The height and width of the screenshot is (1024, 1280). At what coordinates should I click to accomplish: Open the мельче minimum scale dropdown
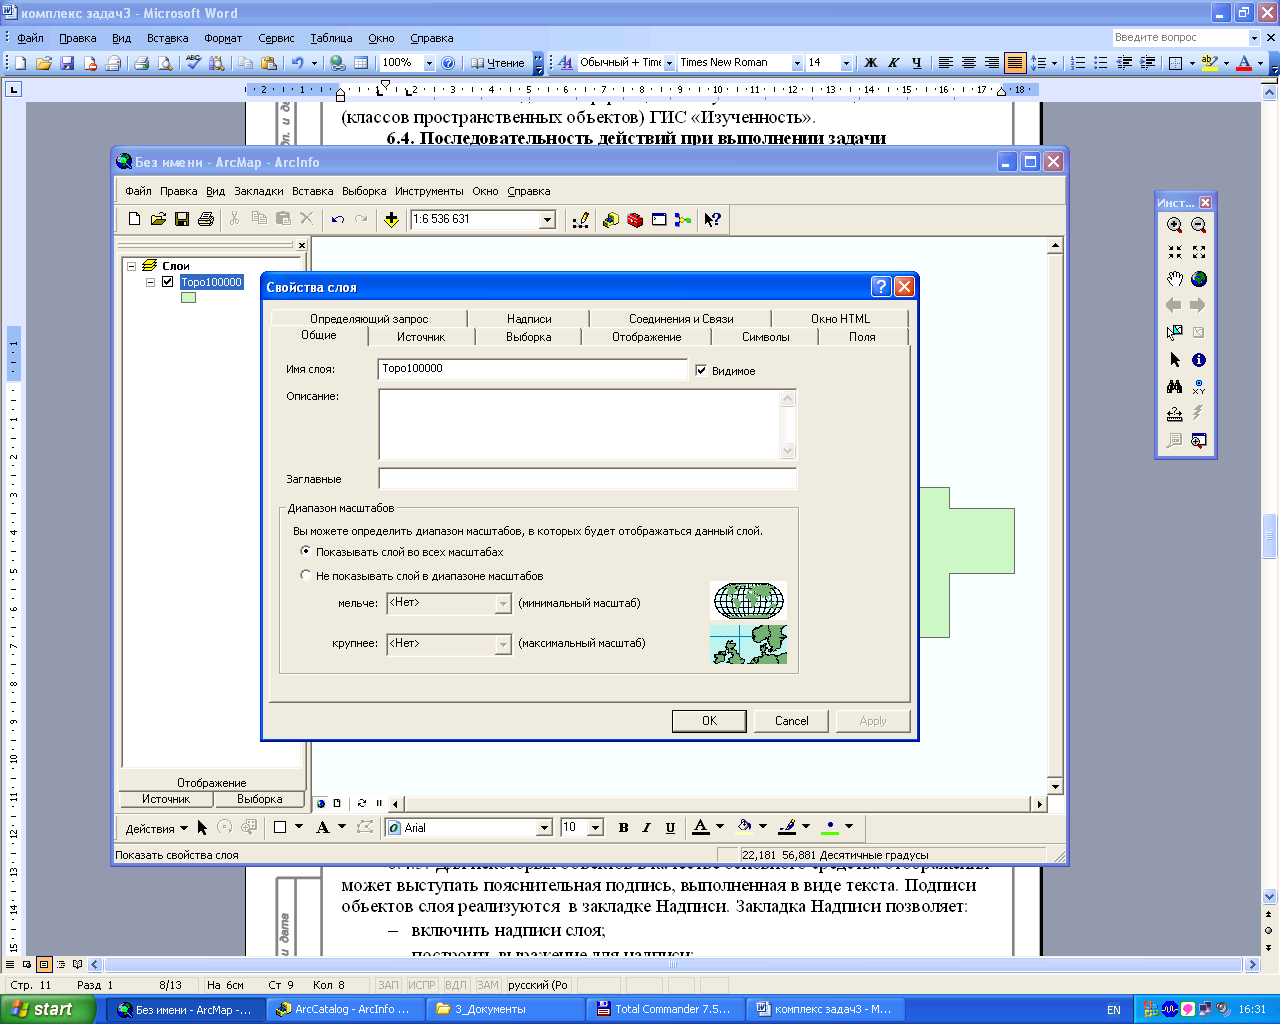click(x=503, y=603)
